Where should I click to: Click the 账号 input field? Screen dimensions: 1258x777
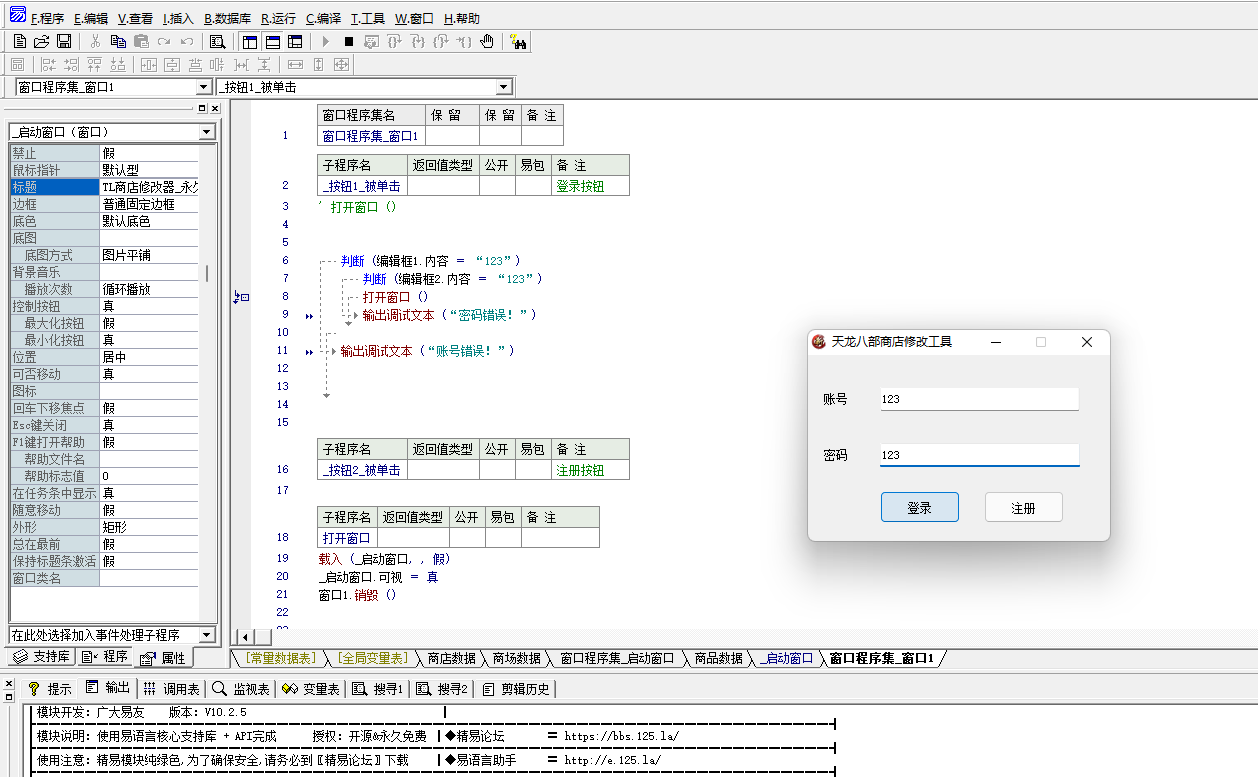click(x=978, y=399)
